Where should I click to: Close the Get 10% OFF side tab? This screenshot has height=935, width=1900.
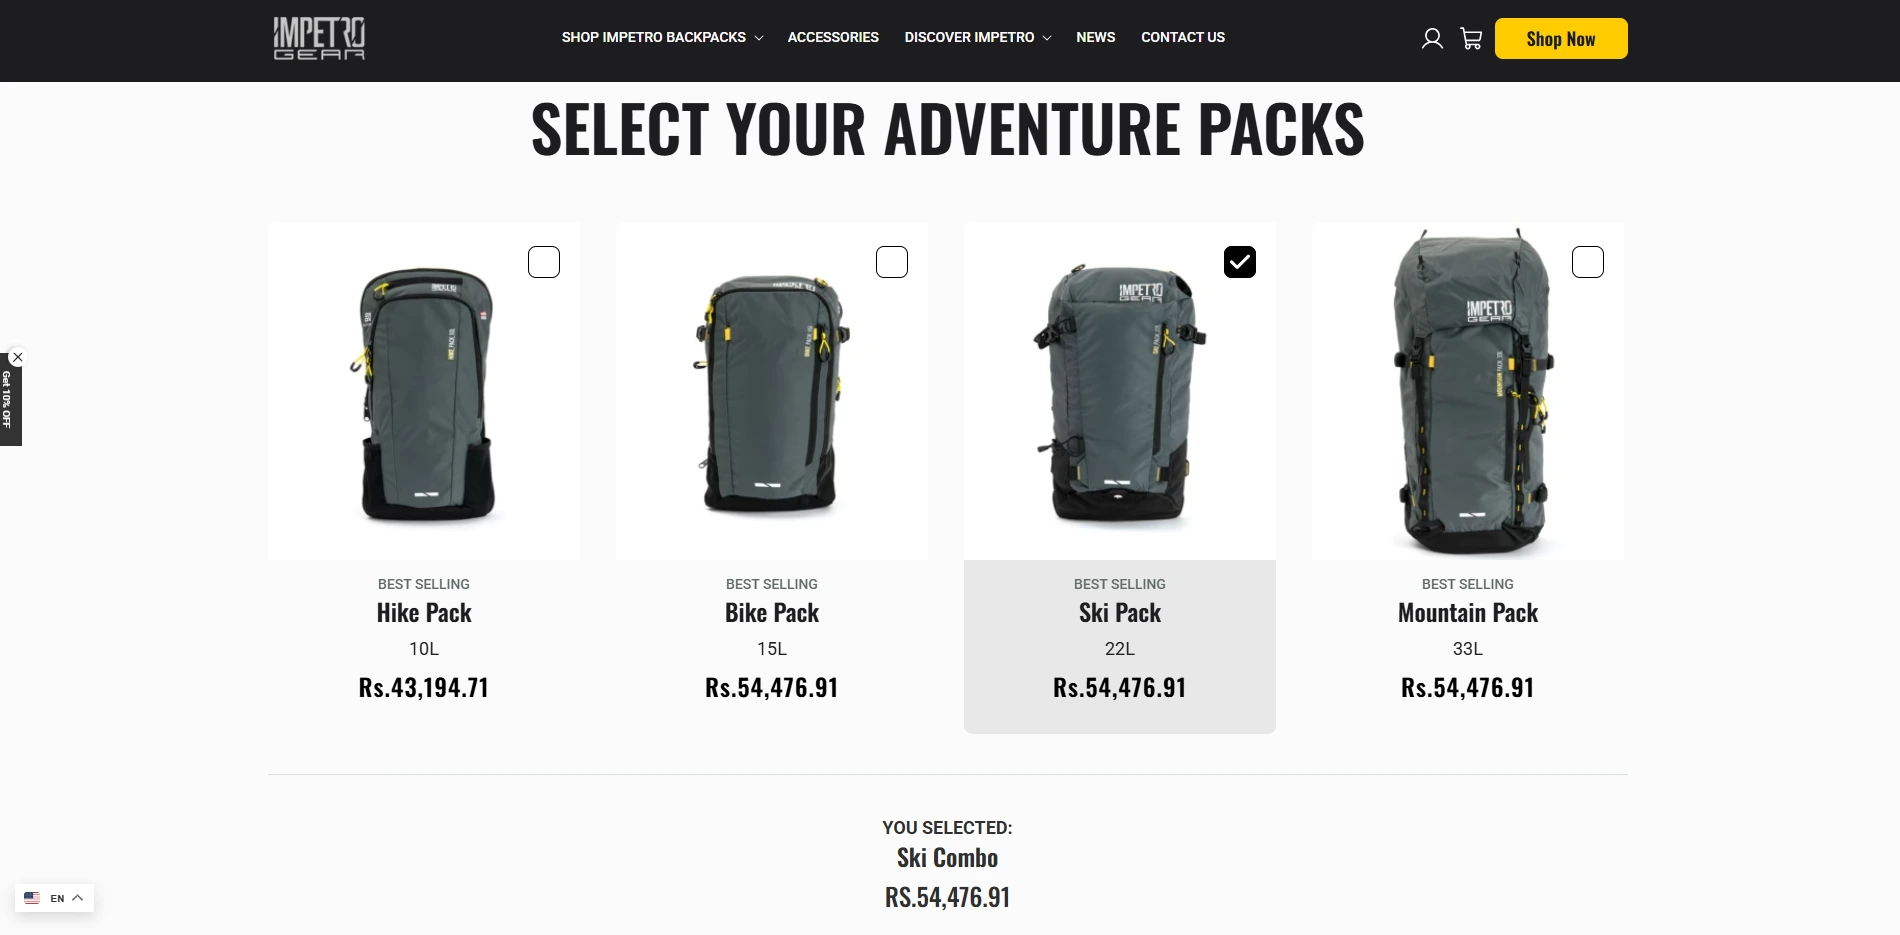17,357
